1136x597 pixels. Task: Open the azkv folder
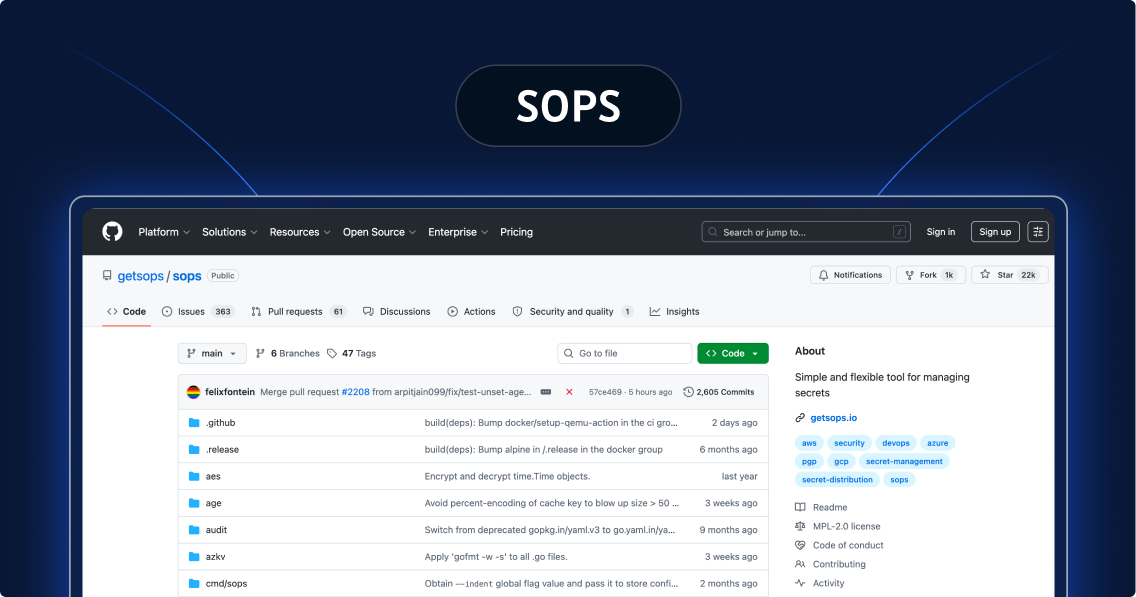[x=215, y=557]
